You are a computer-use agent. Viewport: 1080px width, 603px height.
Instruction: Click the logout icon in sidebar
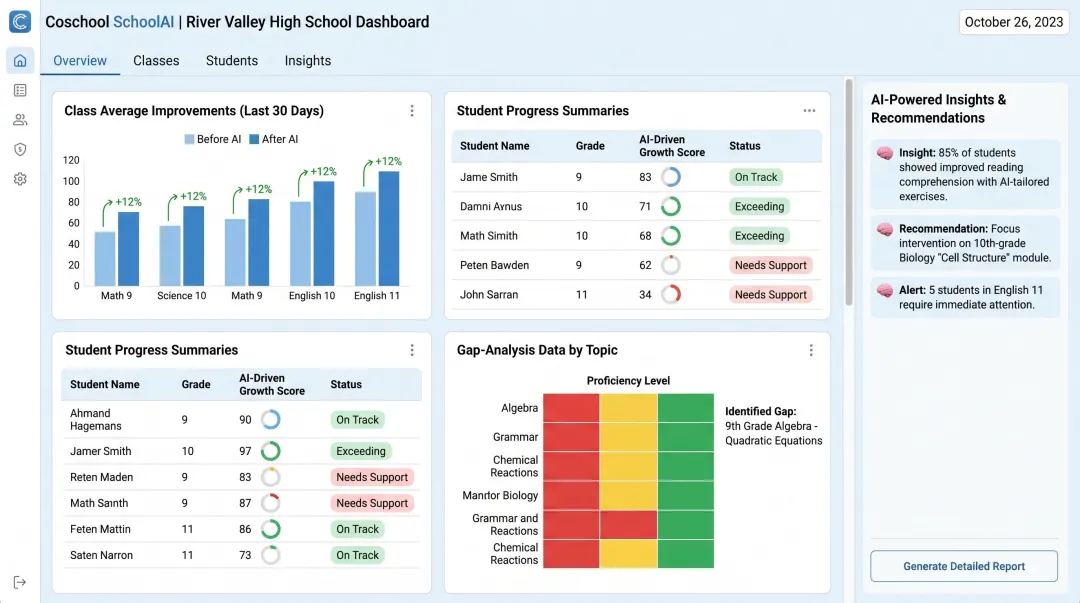[20, 582]
